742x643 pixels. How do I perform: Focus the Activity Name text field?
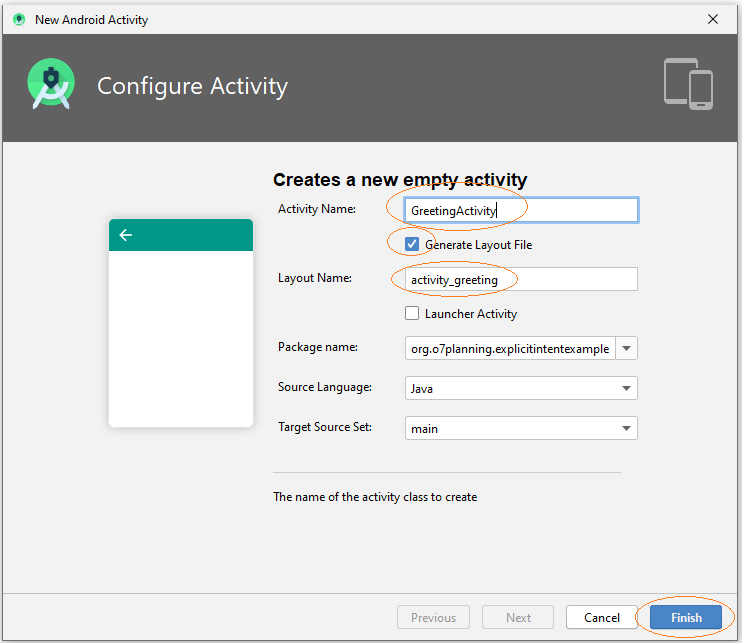[521, 210]
